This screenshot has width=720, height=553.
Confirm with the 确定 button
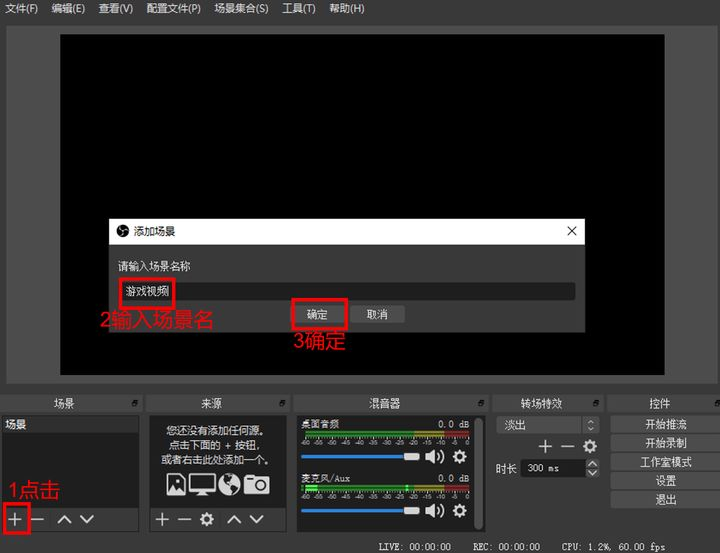317,314
